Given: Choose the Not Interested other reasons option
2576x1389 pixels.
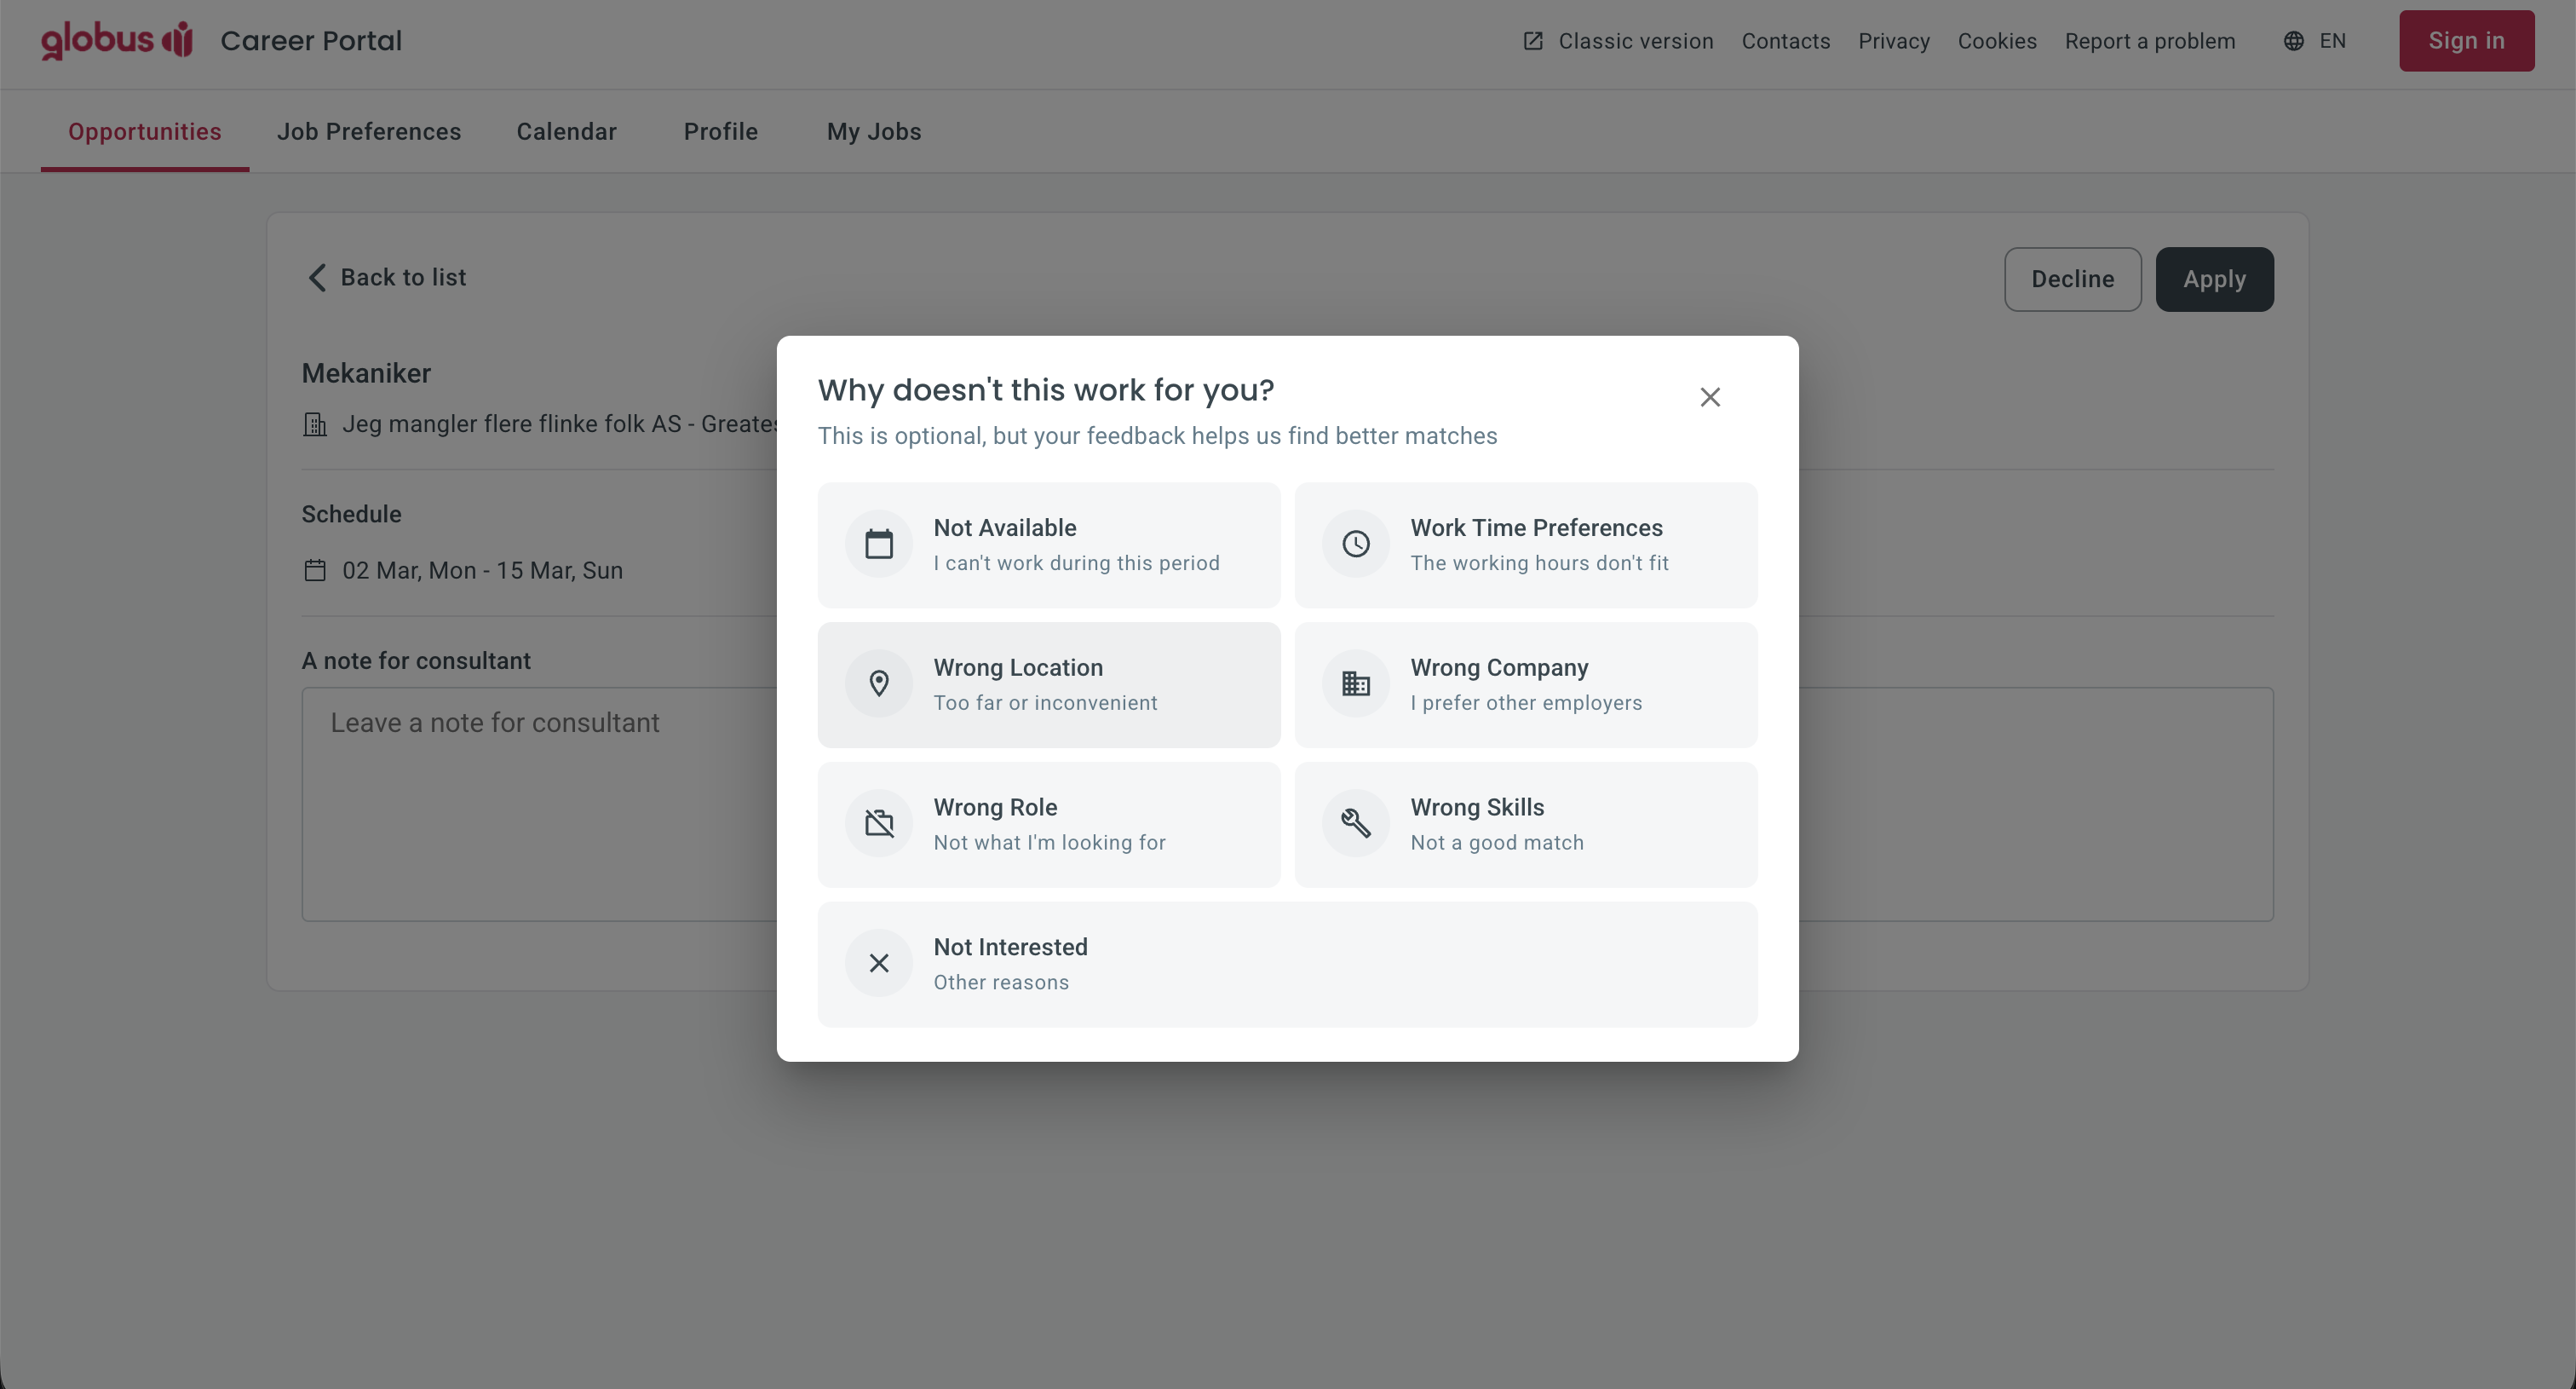Looking at the screenshot, I should coord(1287,963).
